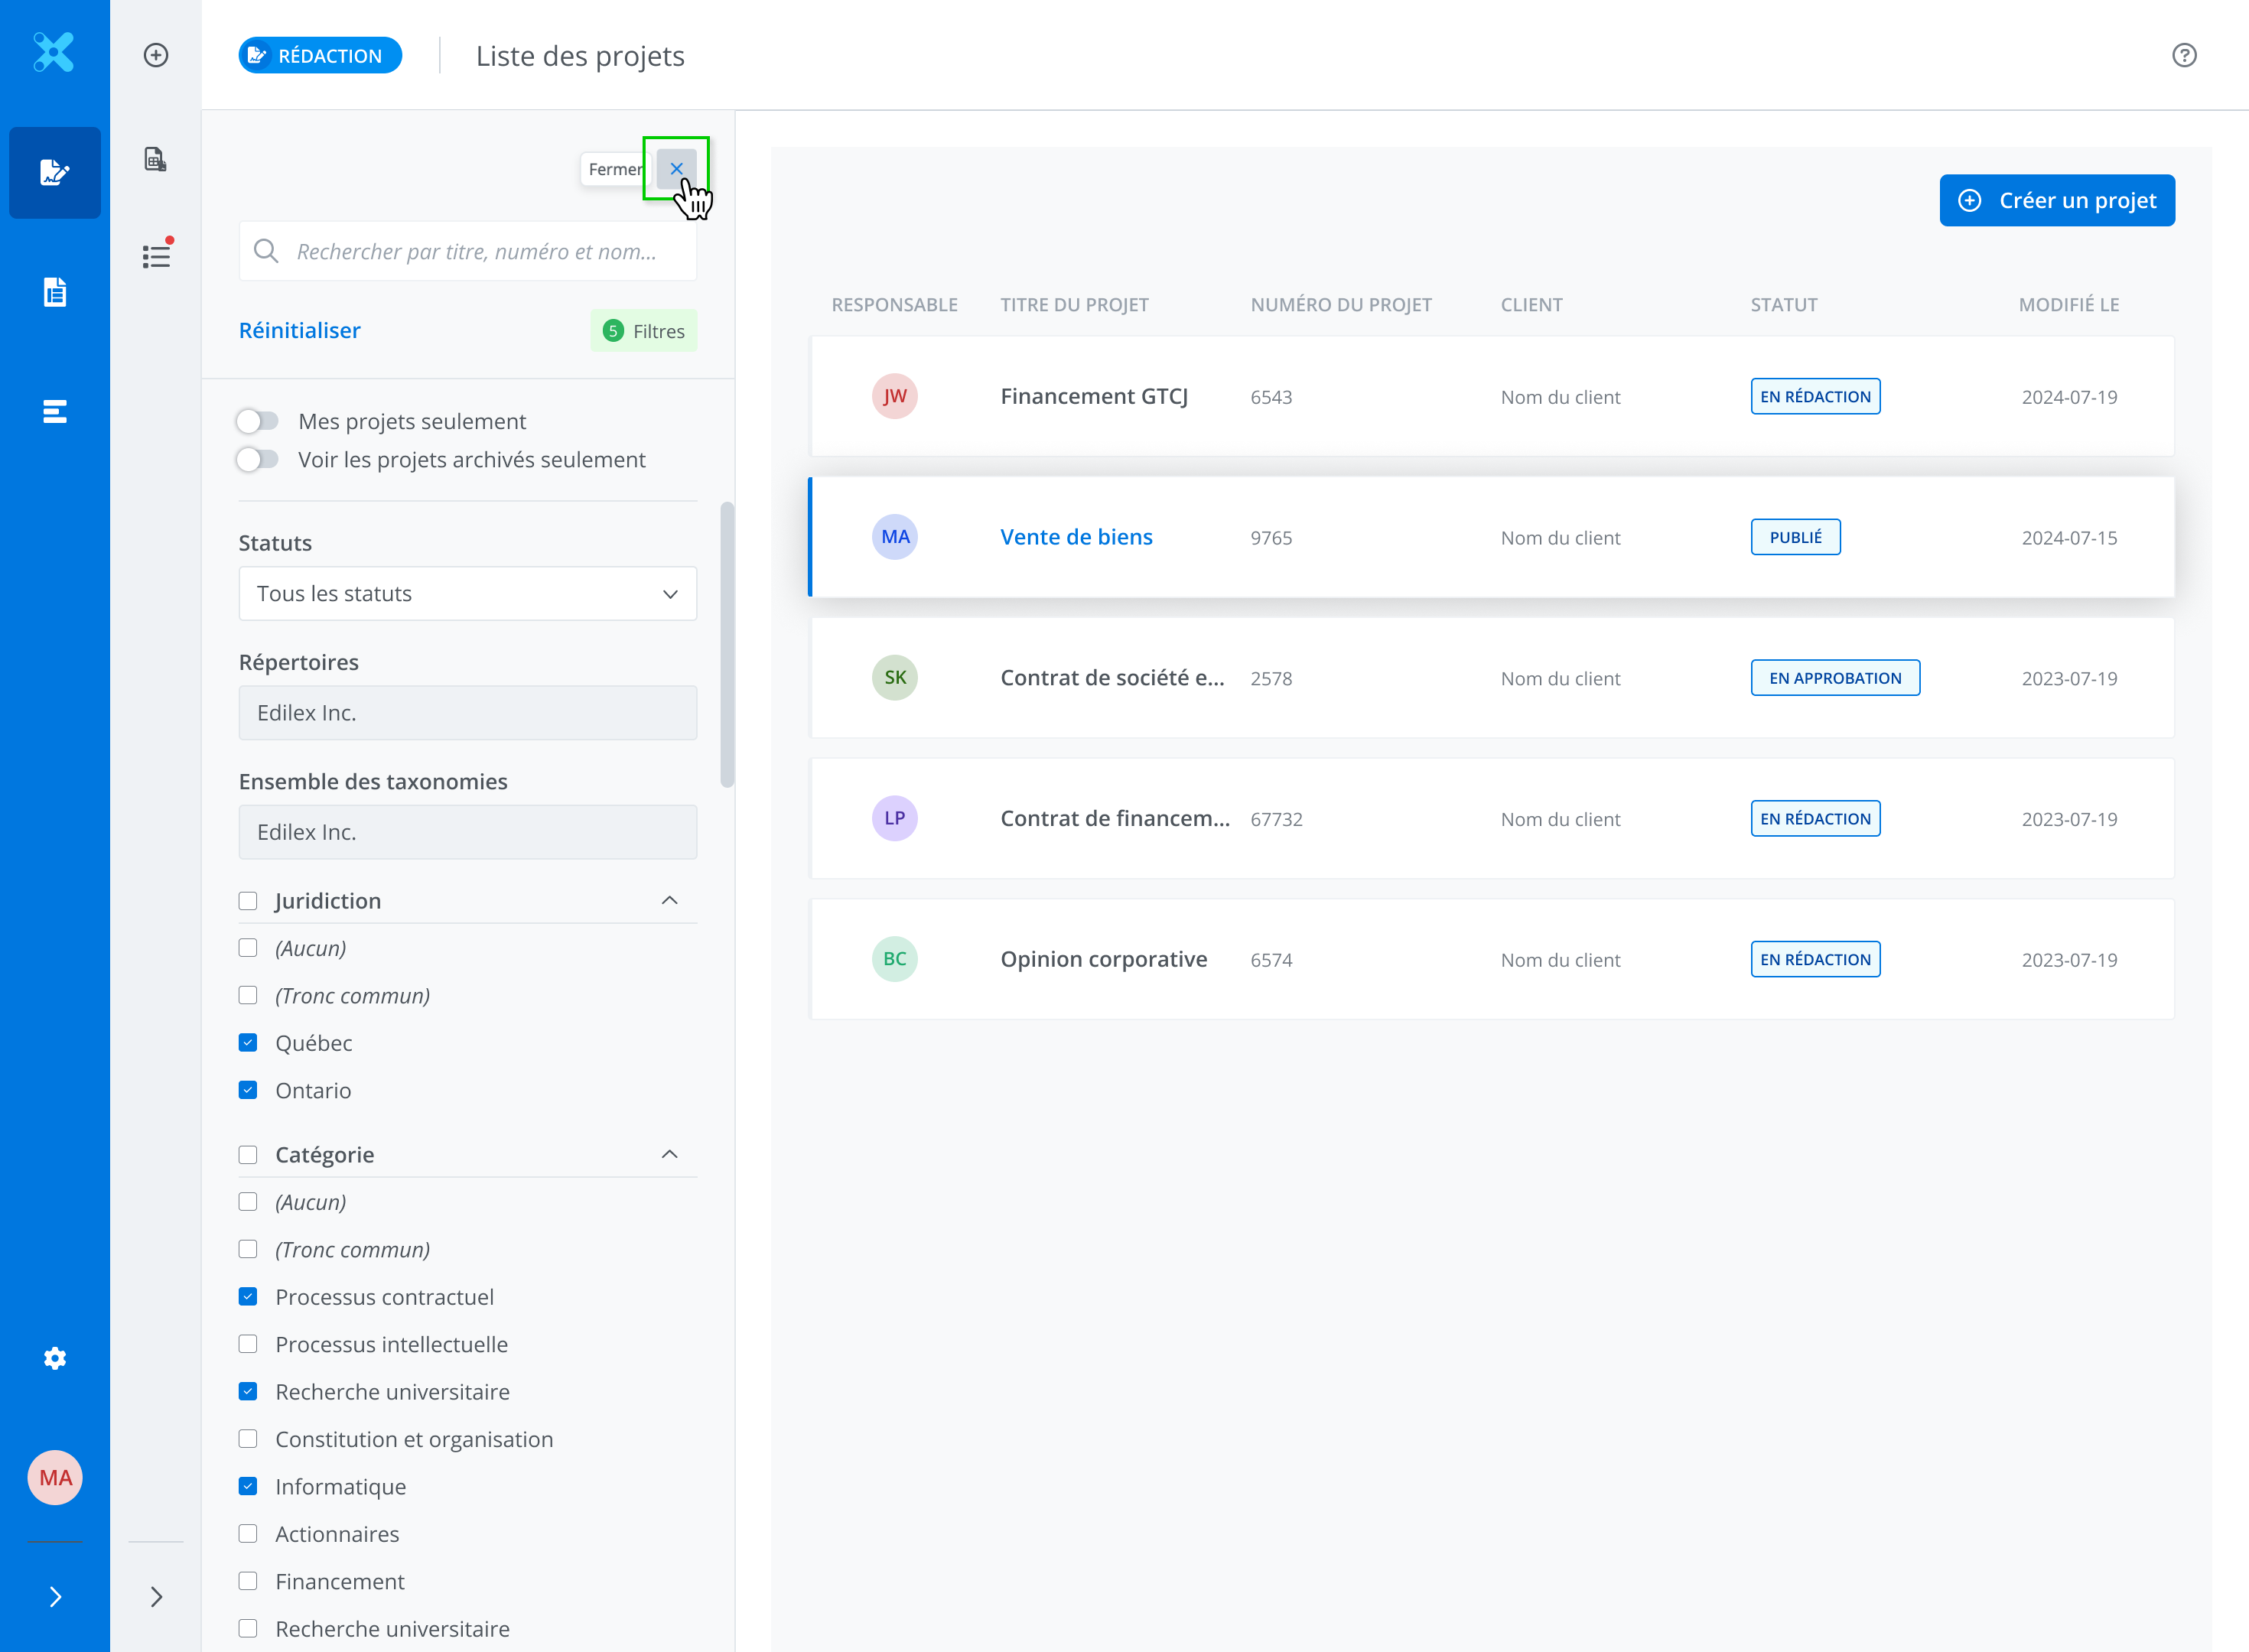Uncheck the Québec checkbox
Image resolution: width=2249 pixels, height=1652 pixels.
coord(248,1043)
